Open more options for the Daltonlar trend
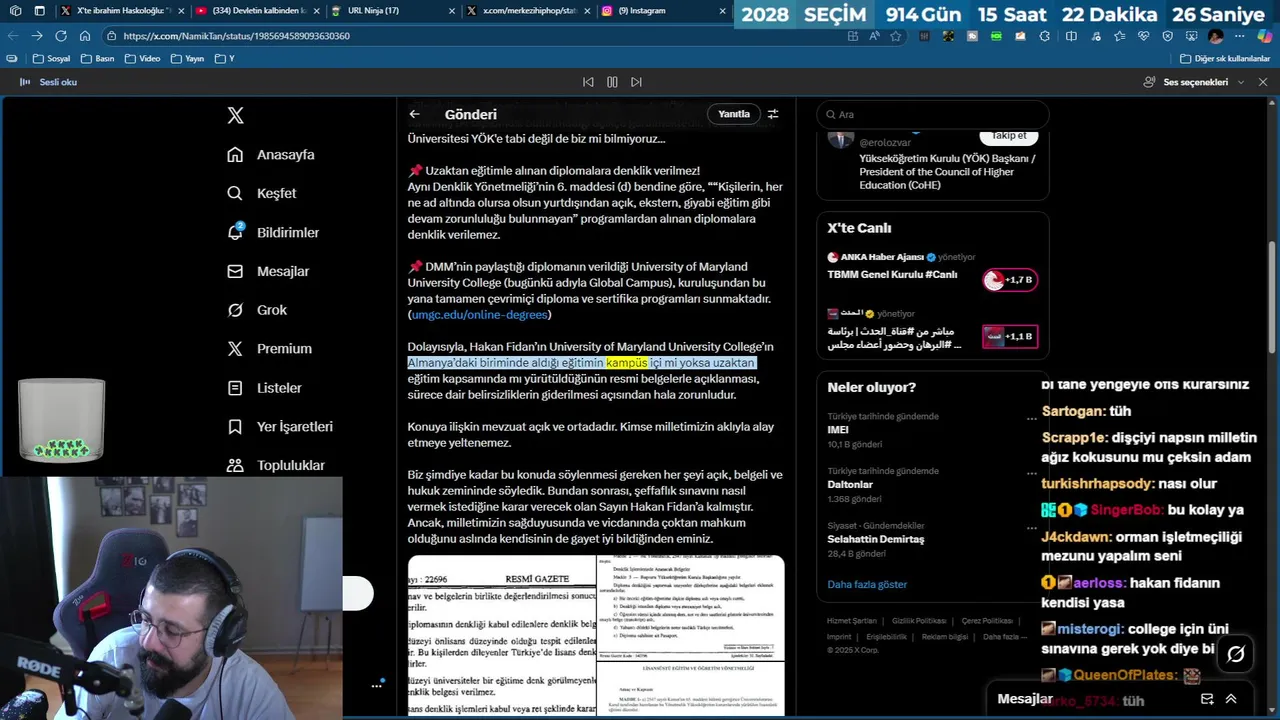This screenshot has height=720, width=1280. (1031, 473)
